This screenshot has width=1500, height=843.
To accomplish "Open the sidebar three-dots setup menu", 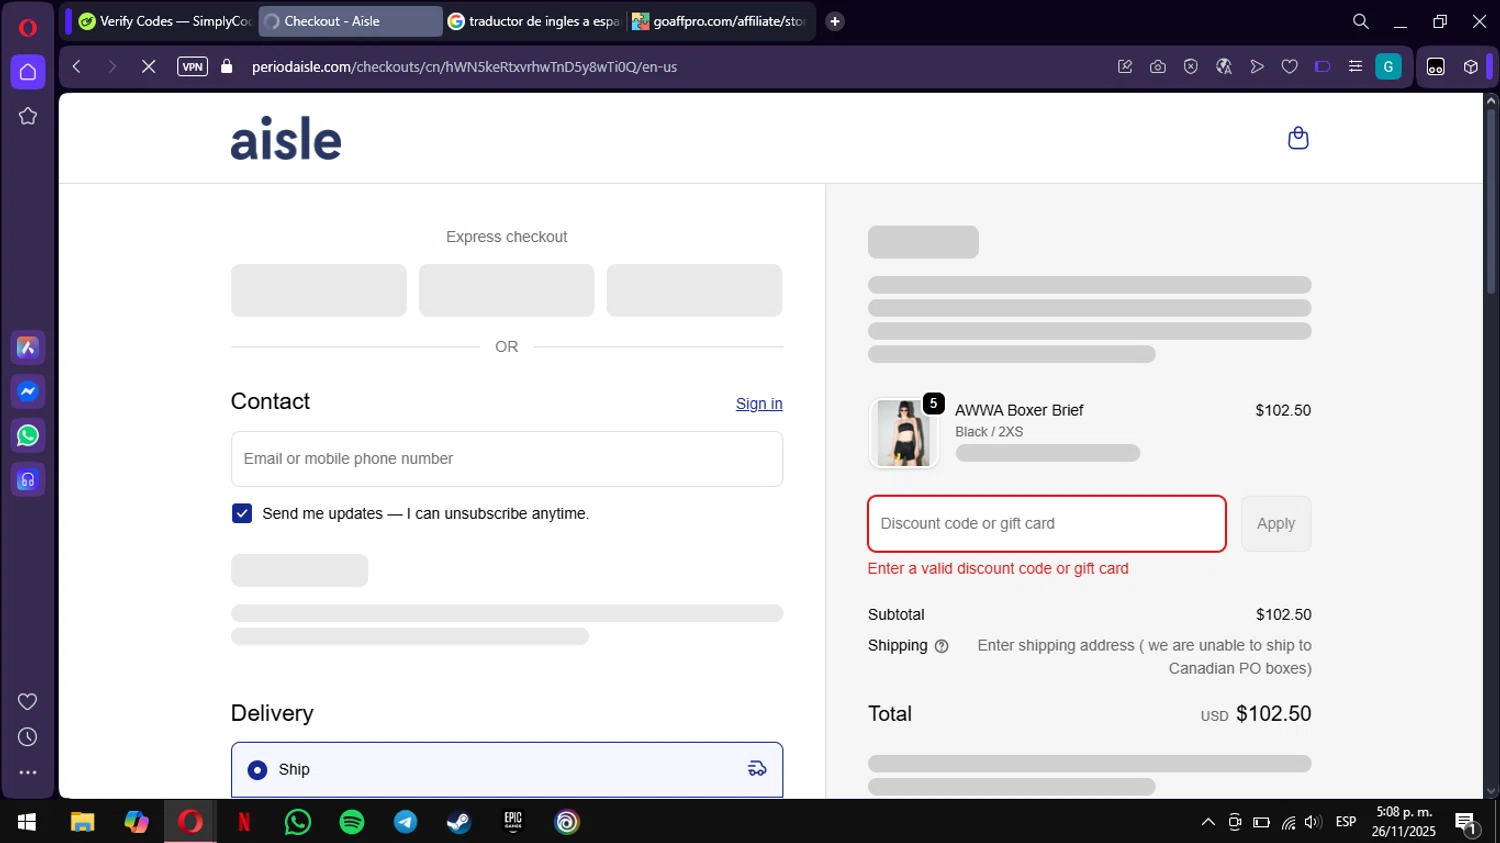I will [28, 772].
